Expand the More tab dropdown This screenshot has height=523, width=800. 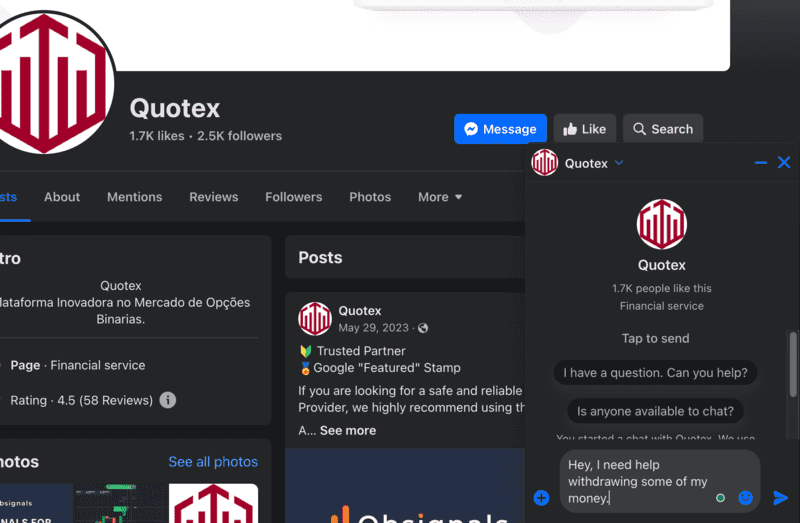click(x=440, y=197)
